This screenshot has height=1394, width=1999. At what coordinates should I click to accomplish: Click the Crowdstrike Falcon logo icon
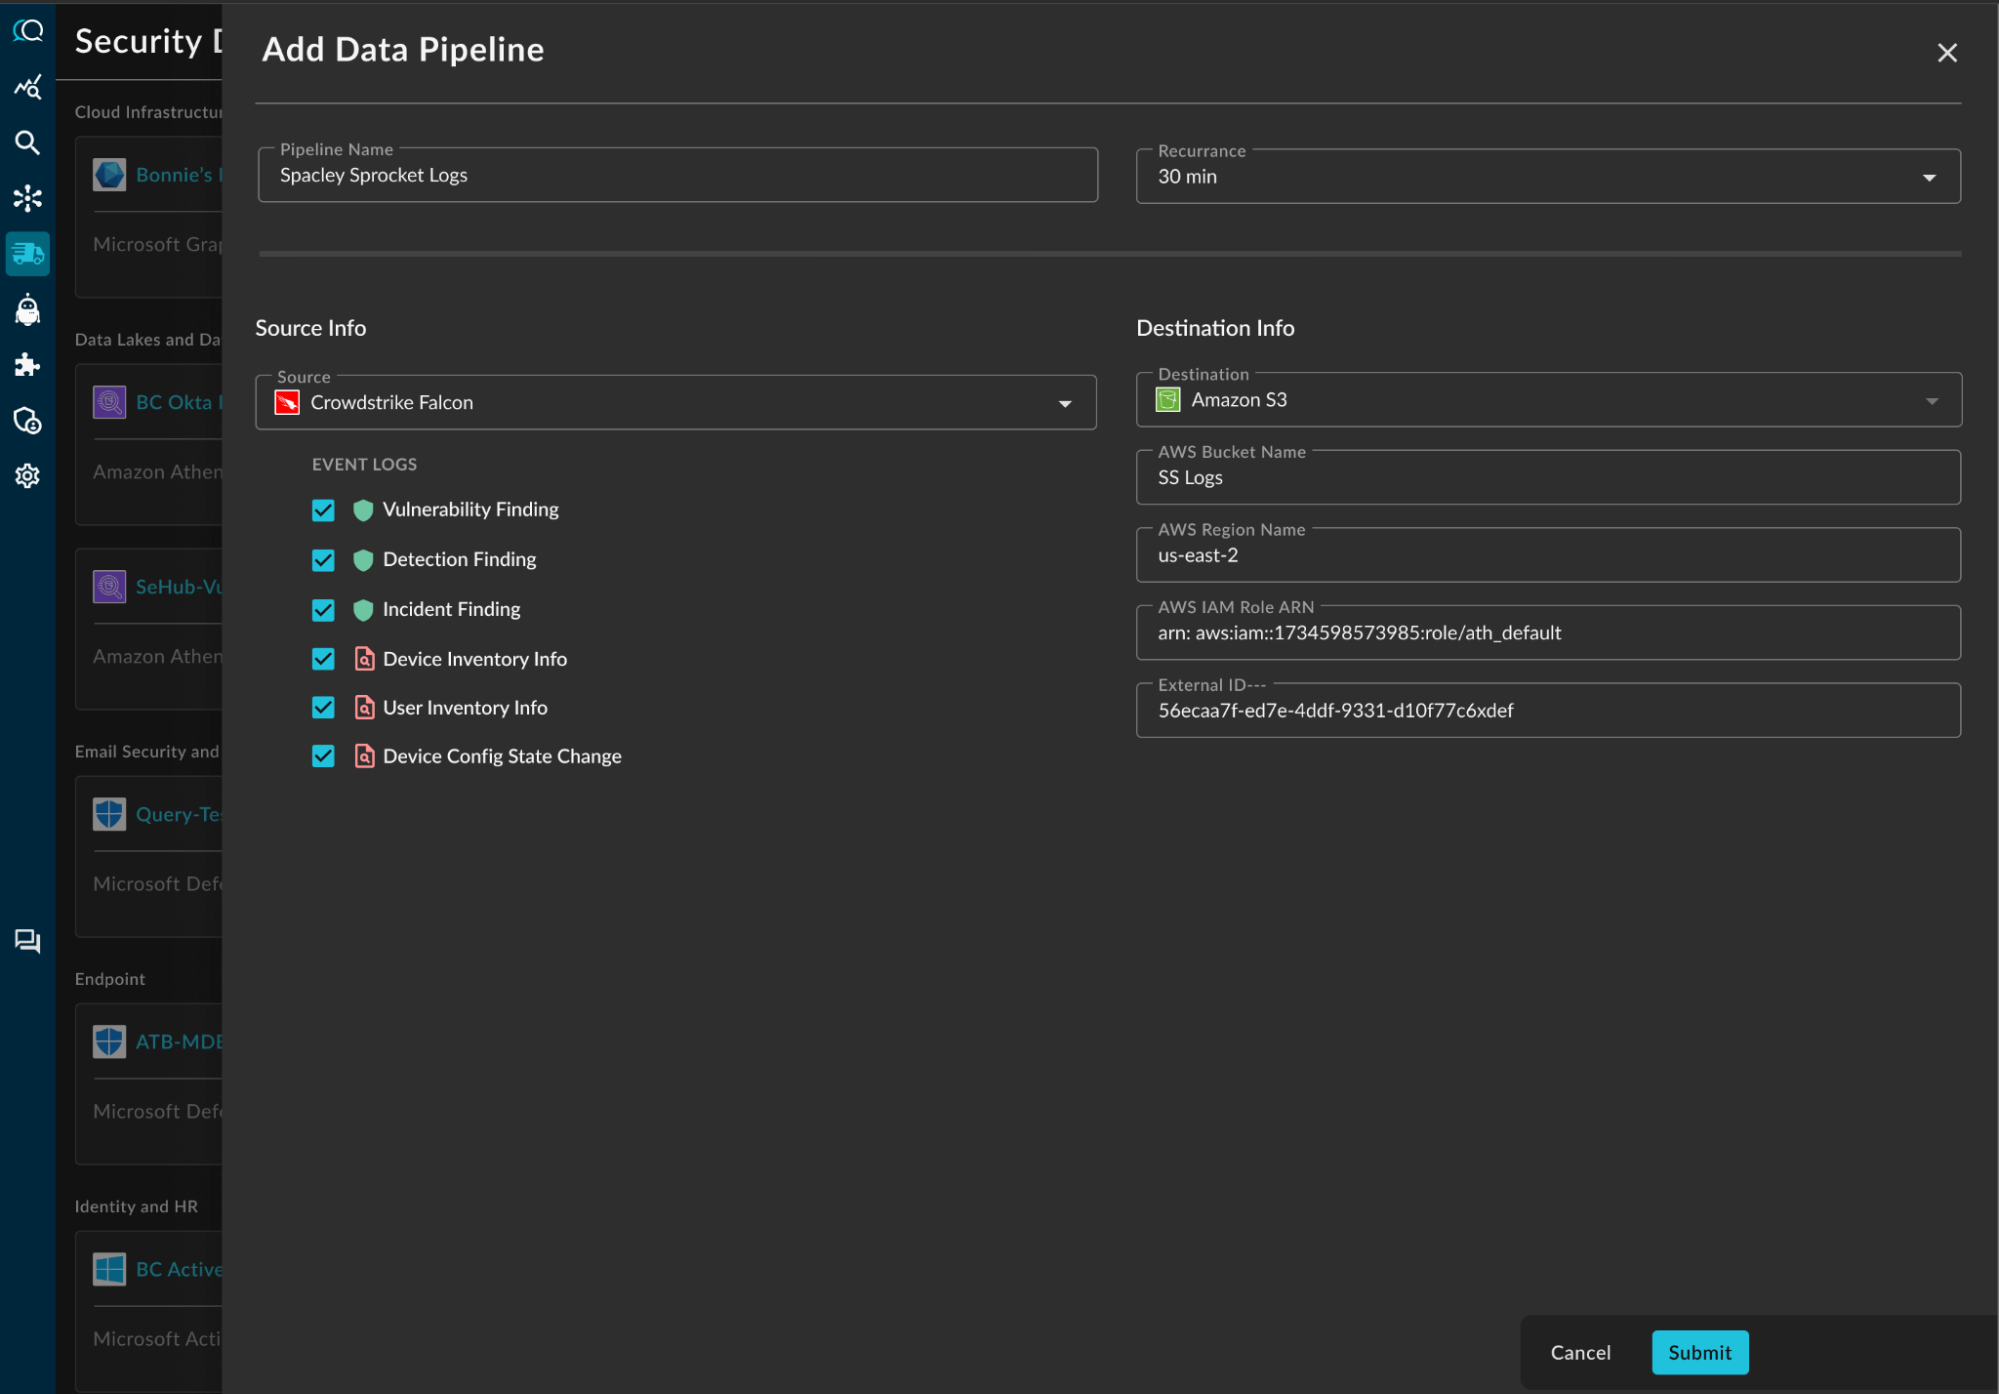tap(287, 402)
